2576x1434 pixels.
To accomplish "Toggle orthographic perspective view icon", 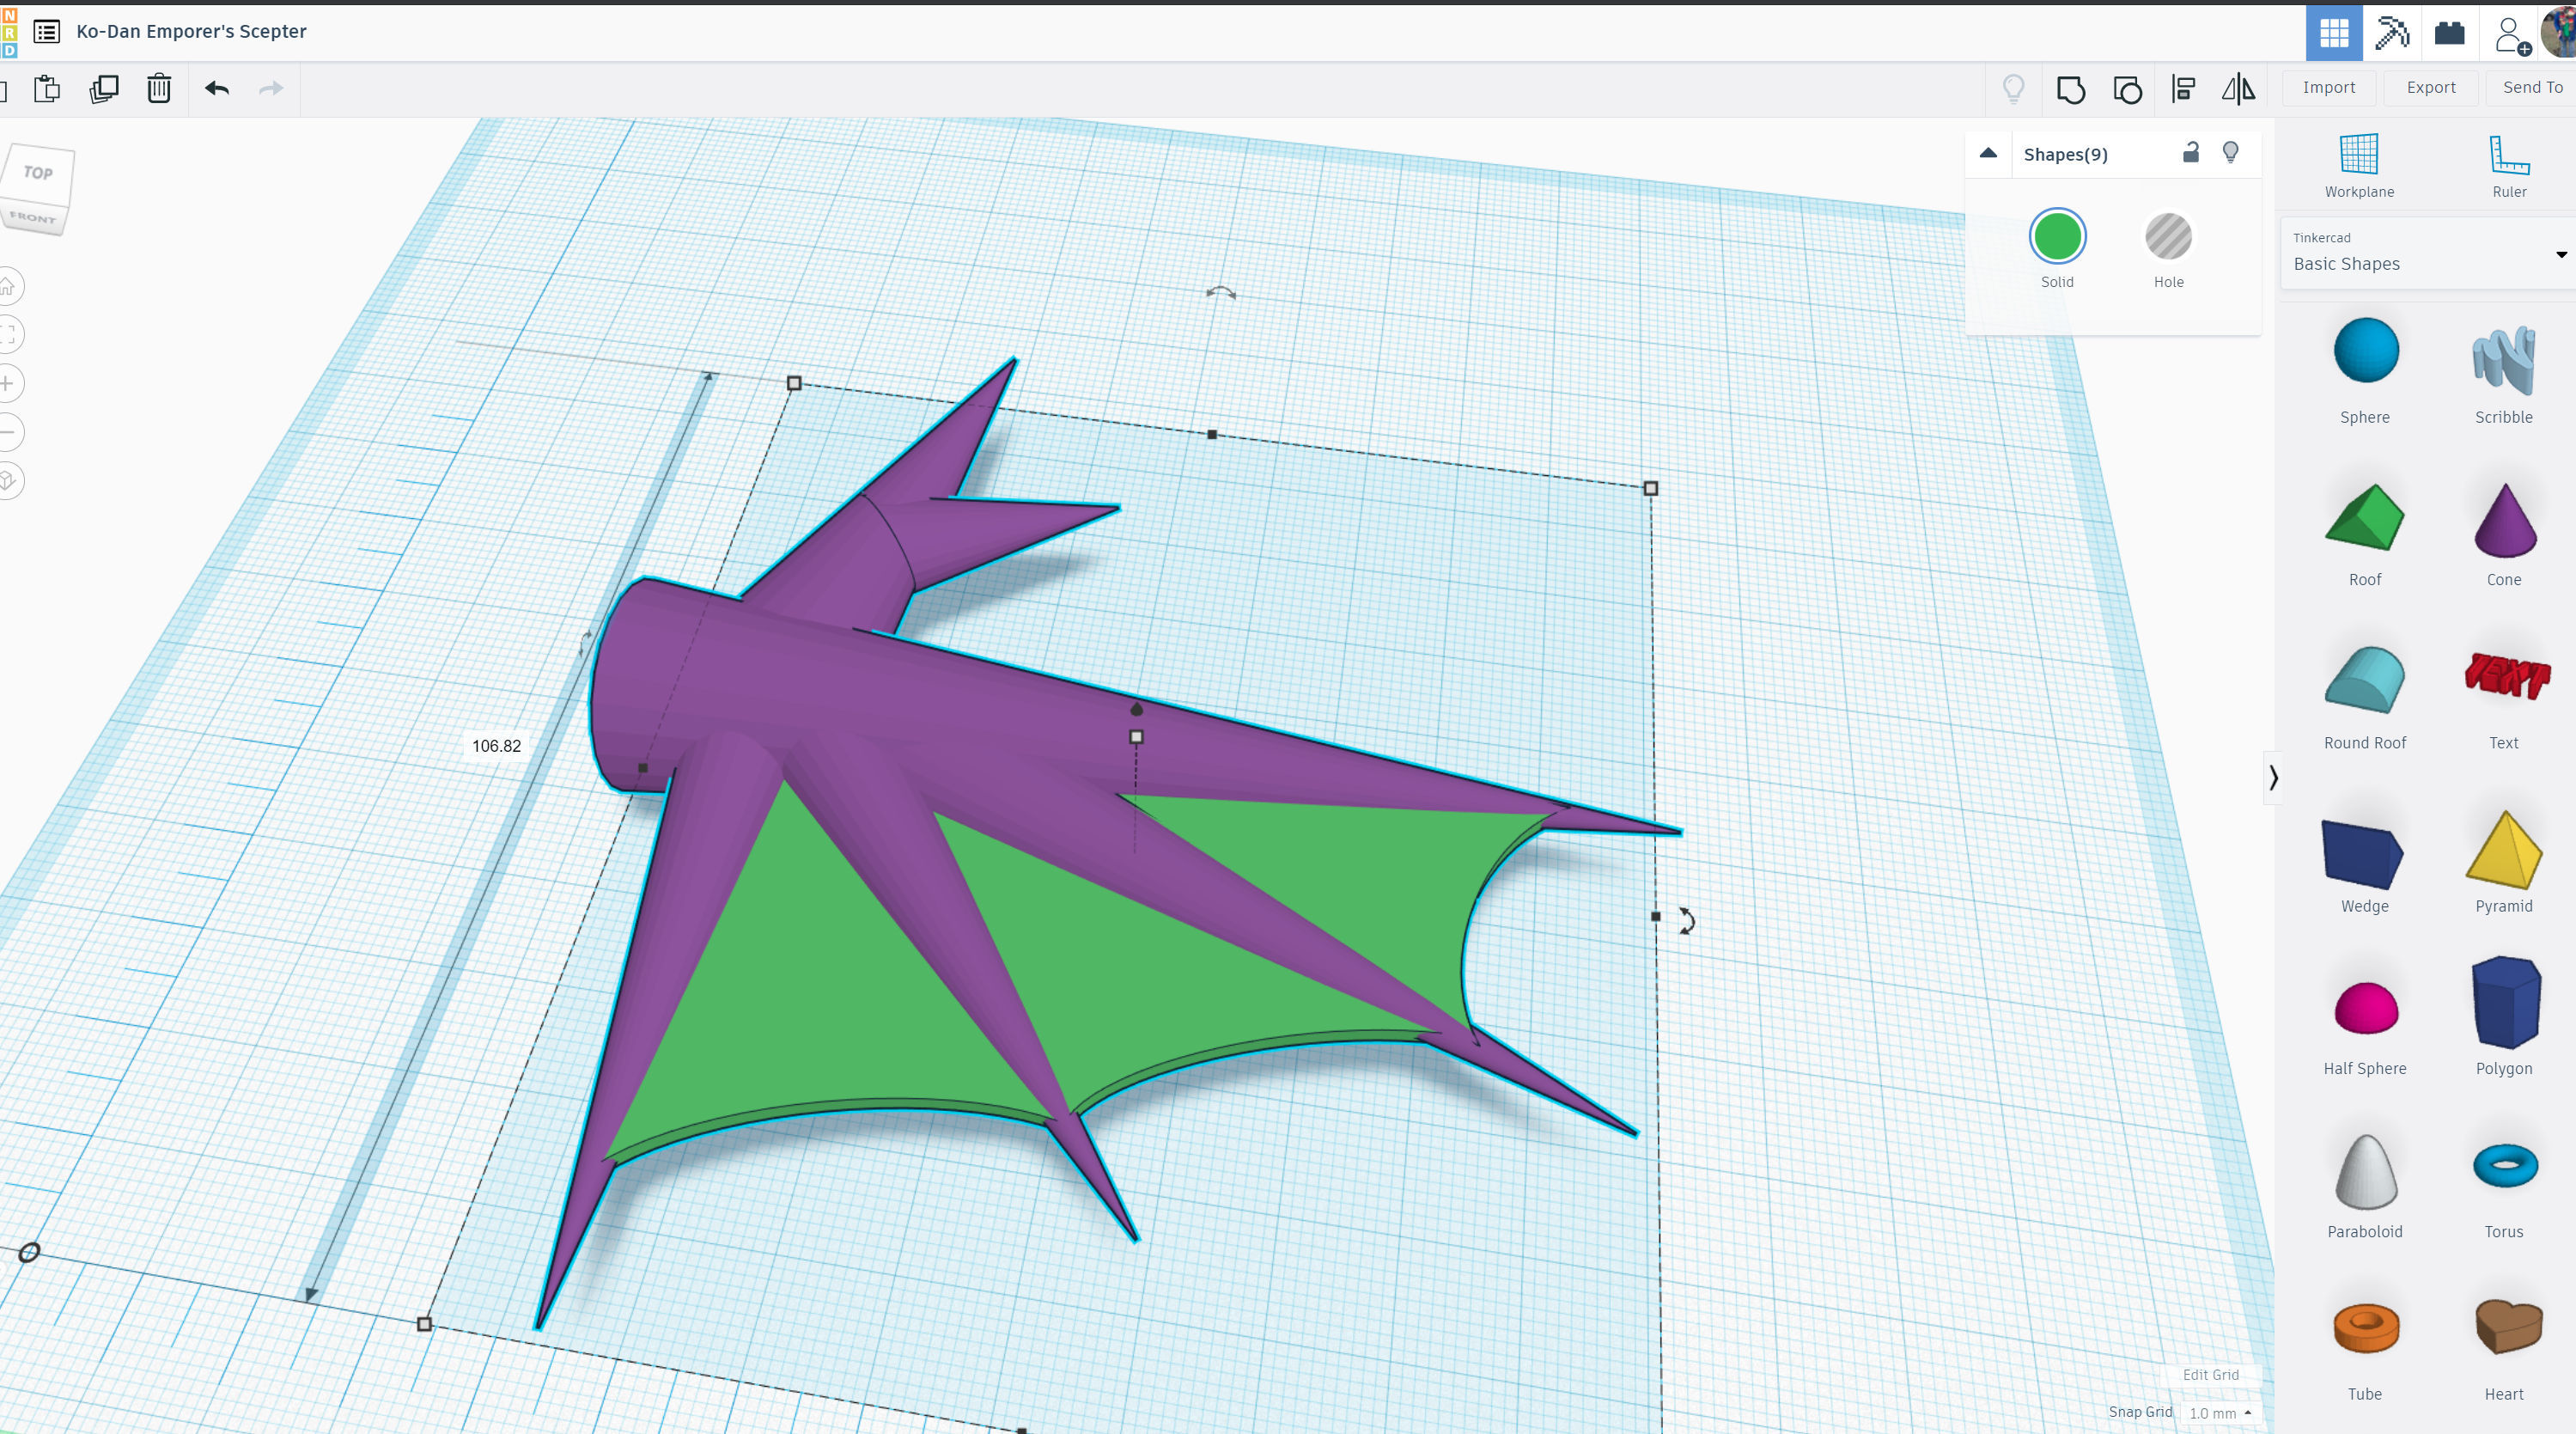I will tap(8, 481).
